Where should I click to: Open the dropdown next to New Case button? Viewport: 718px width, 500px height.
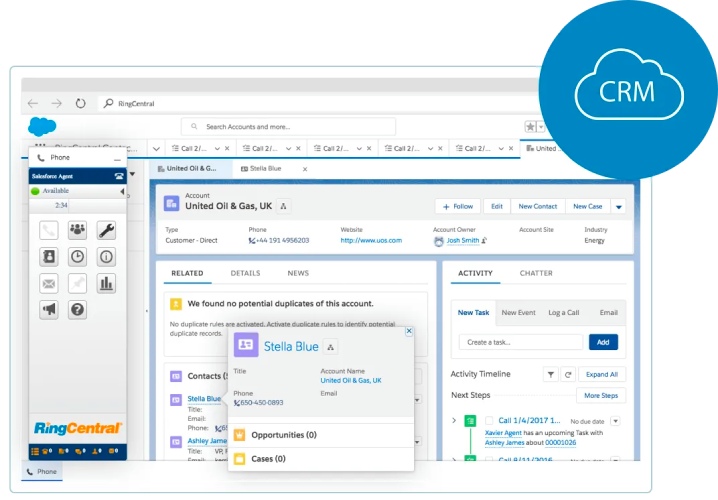(x=619, y=207)
